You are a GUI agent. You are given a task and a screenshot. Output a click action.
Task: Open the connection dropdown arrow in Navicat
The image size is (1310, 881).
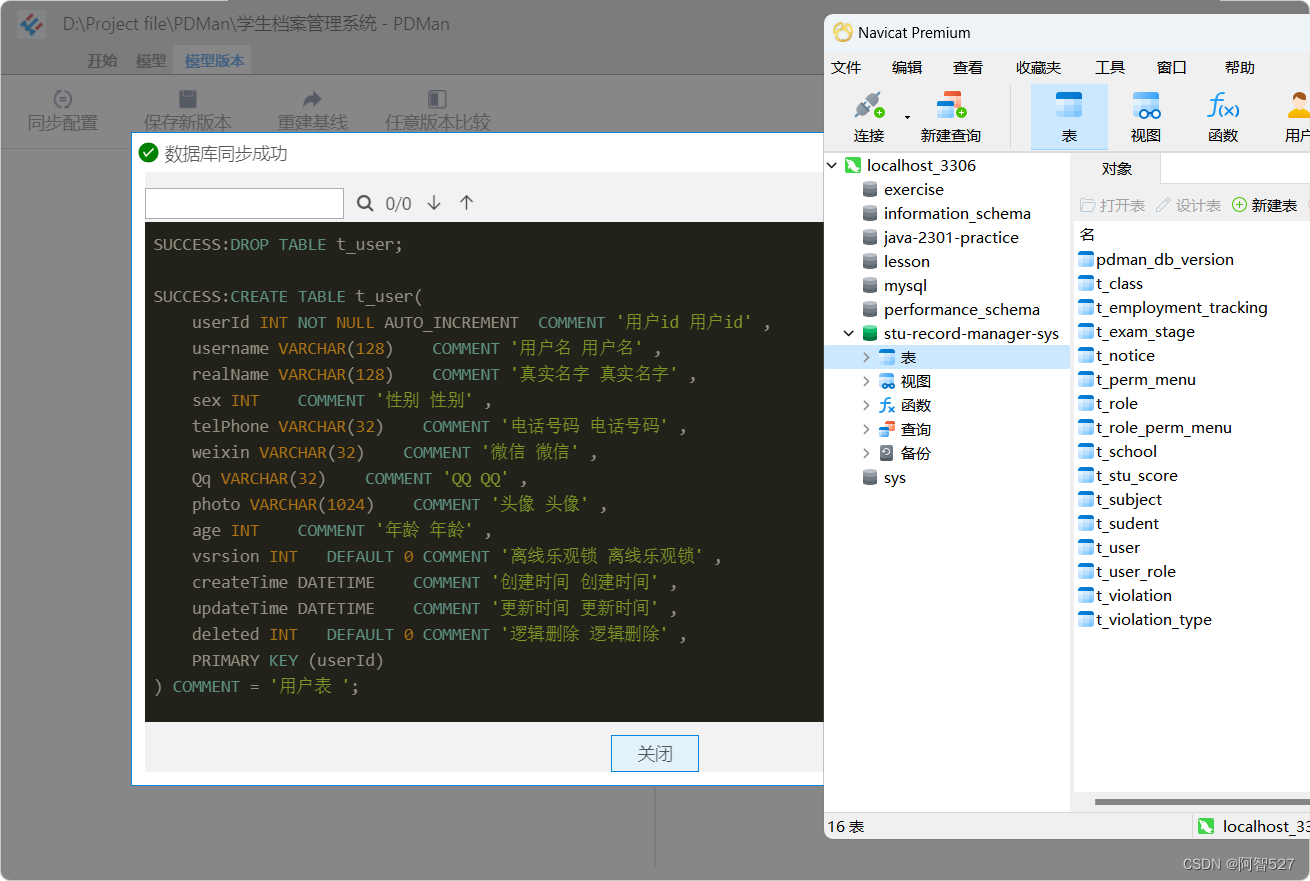click(x=908, y=117)
